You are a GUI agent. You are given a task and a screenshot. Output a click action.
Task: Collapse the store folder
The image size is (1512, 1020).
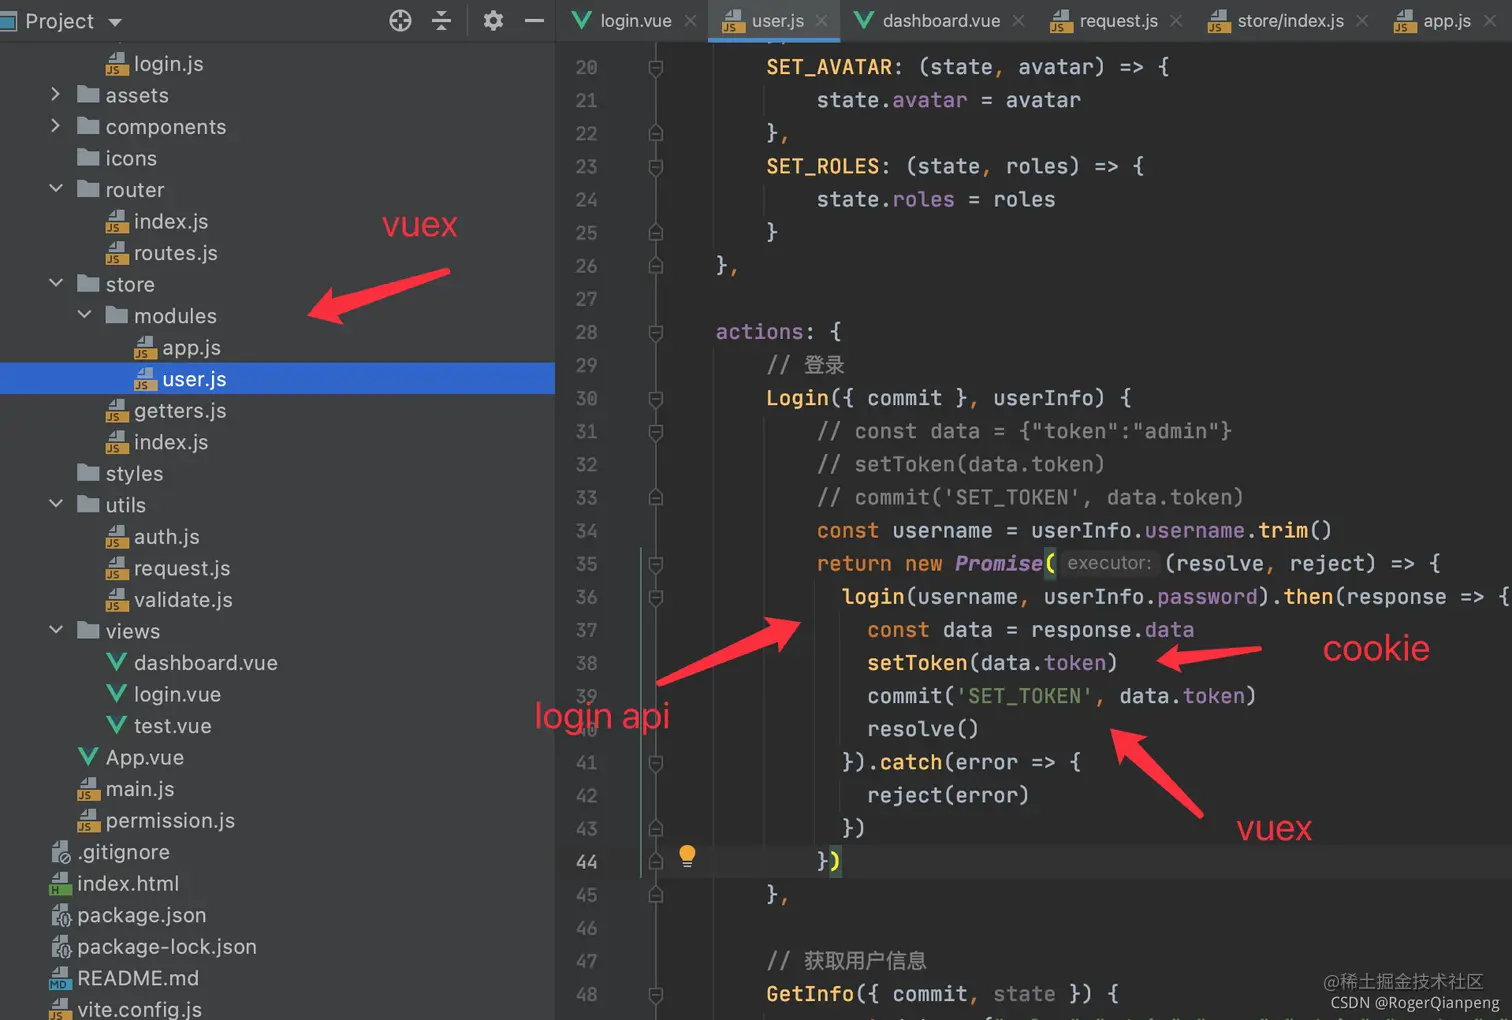click(56, 284)
